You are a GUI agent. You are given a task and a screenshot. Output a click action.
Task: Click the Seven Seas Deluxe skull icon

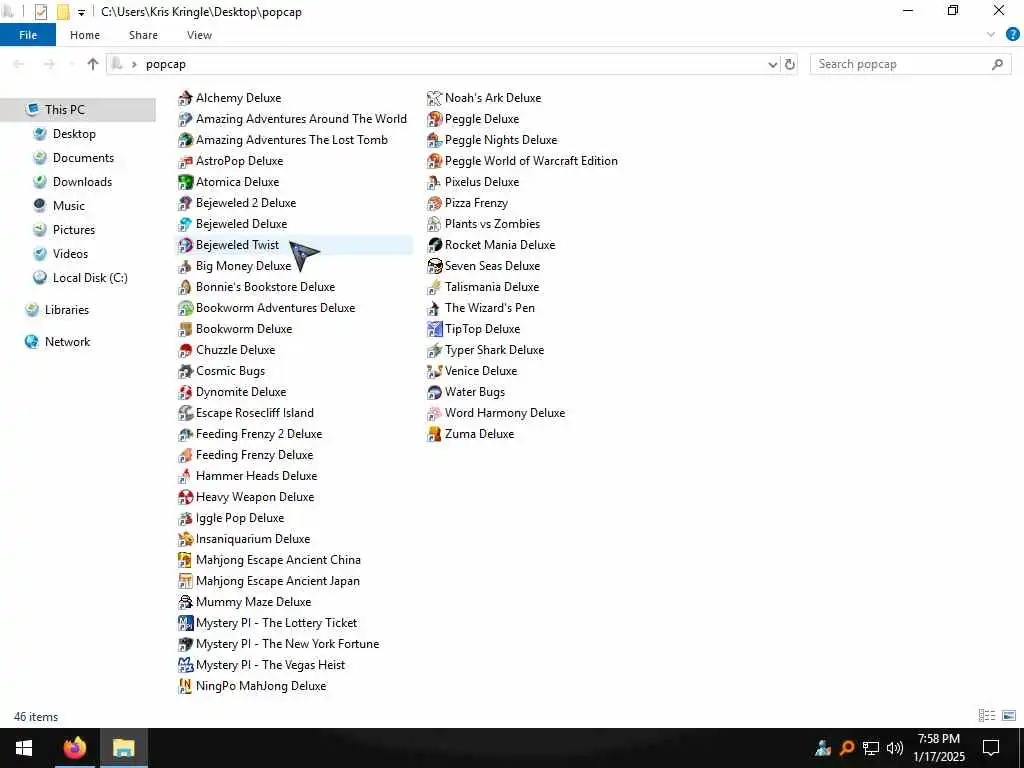[434, 266]
